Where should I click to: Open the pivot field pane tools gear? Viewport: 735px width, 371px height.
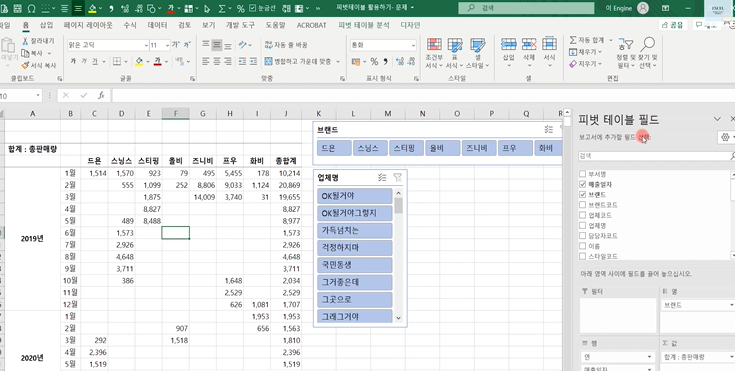click(x=725, y=137)
